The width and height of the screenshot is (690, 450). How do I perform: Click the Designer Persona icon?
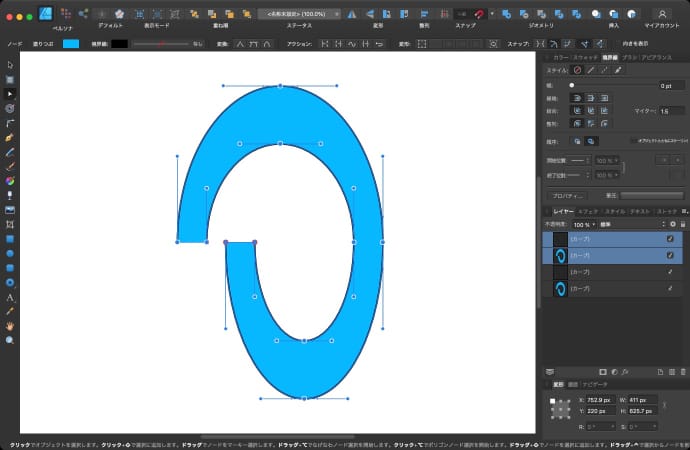(x=45, y=14)
